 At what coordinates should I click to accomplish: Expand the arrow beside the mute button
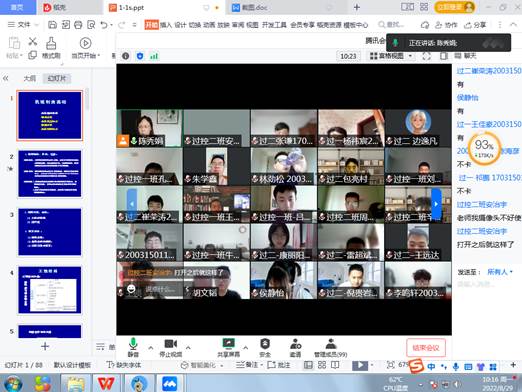[151, 348]
